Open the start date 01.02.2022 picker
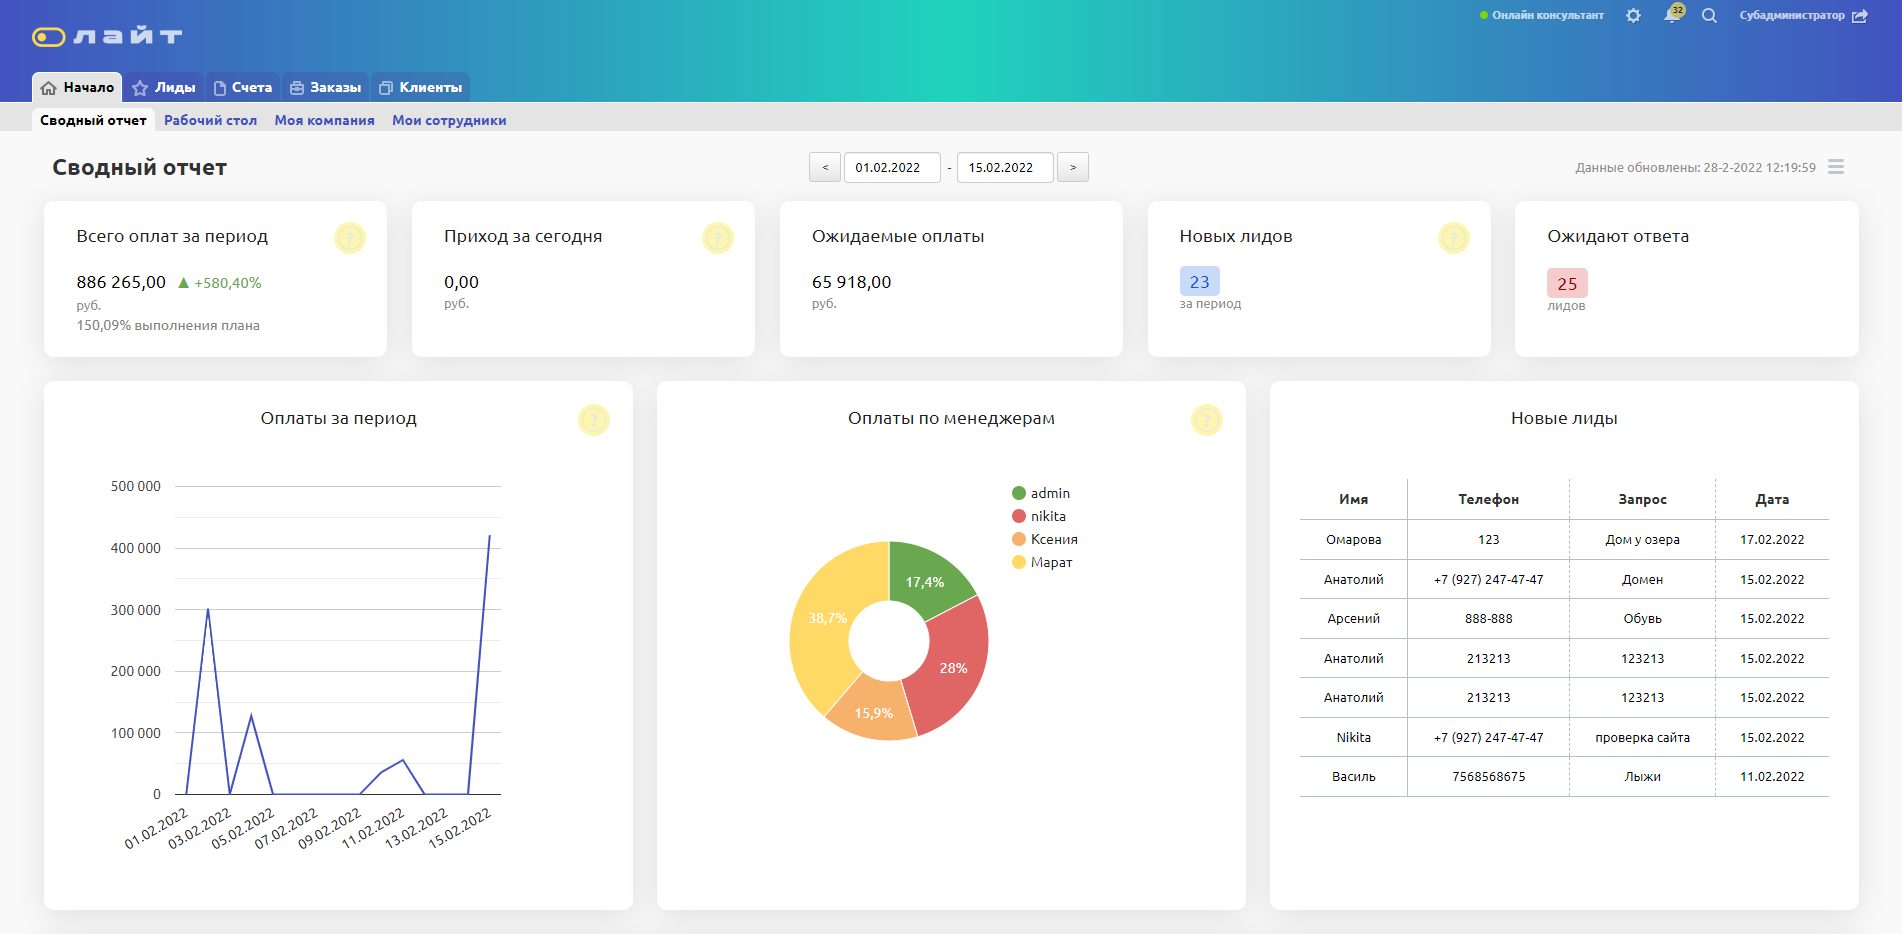This screenshot has height=934, width=1902. (x=891, y=167)
